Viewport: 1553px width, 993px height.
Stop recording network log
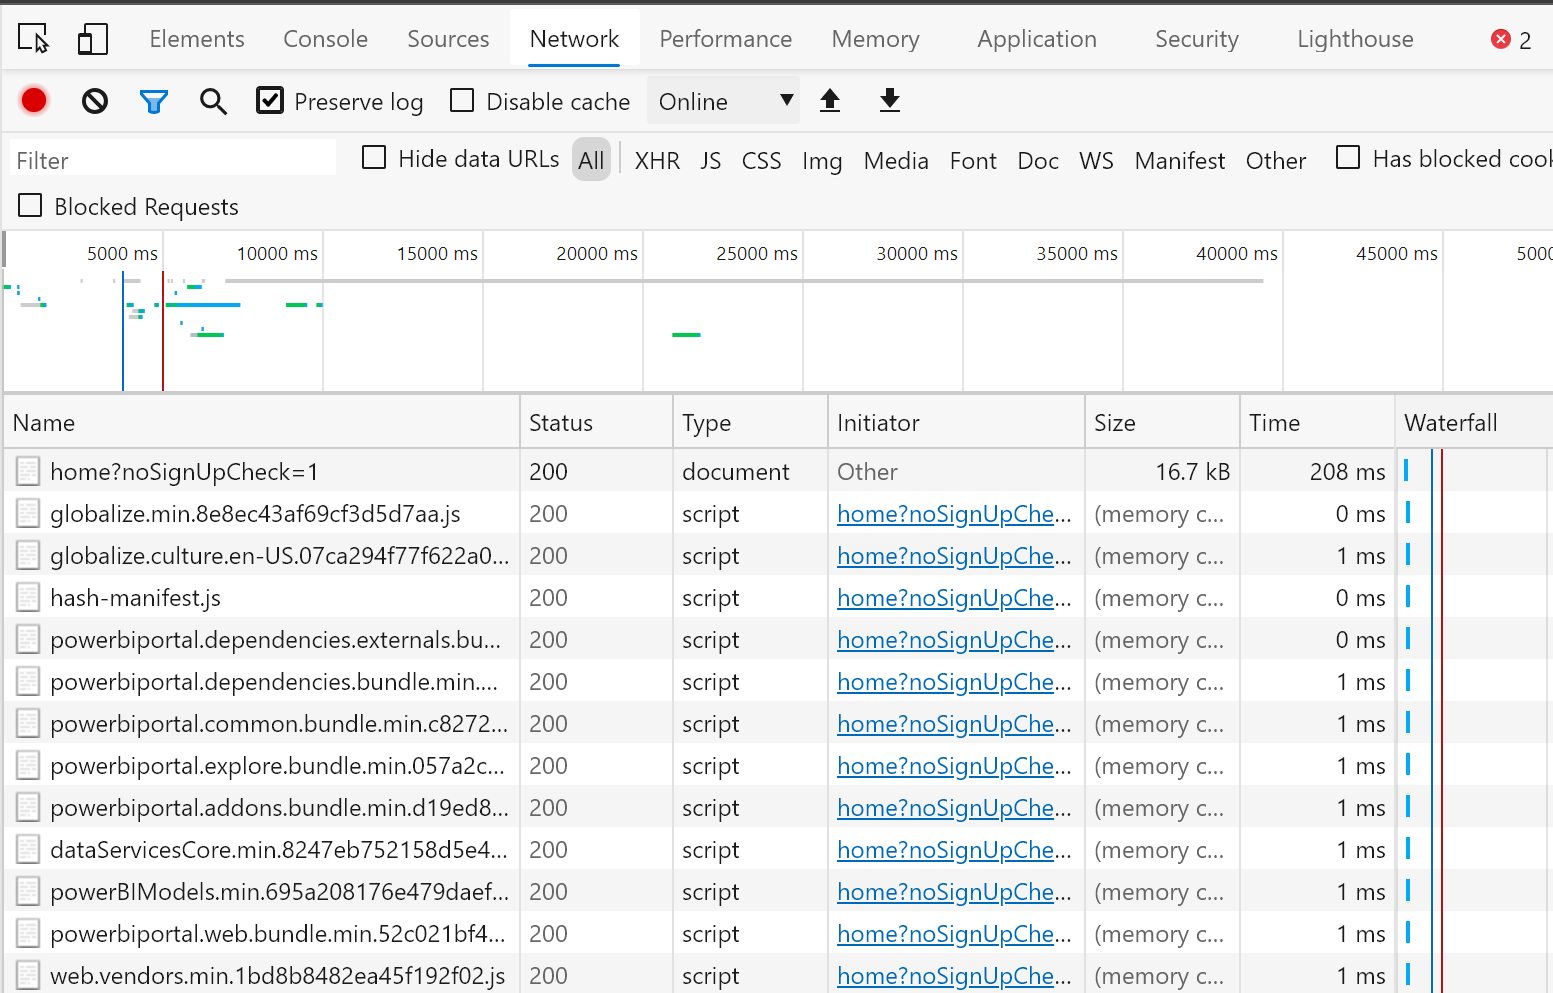(34, 100)
